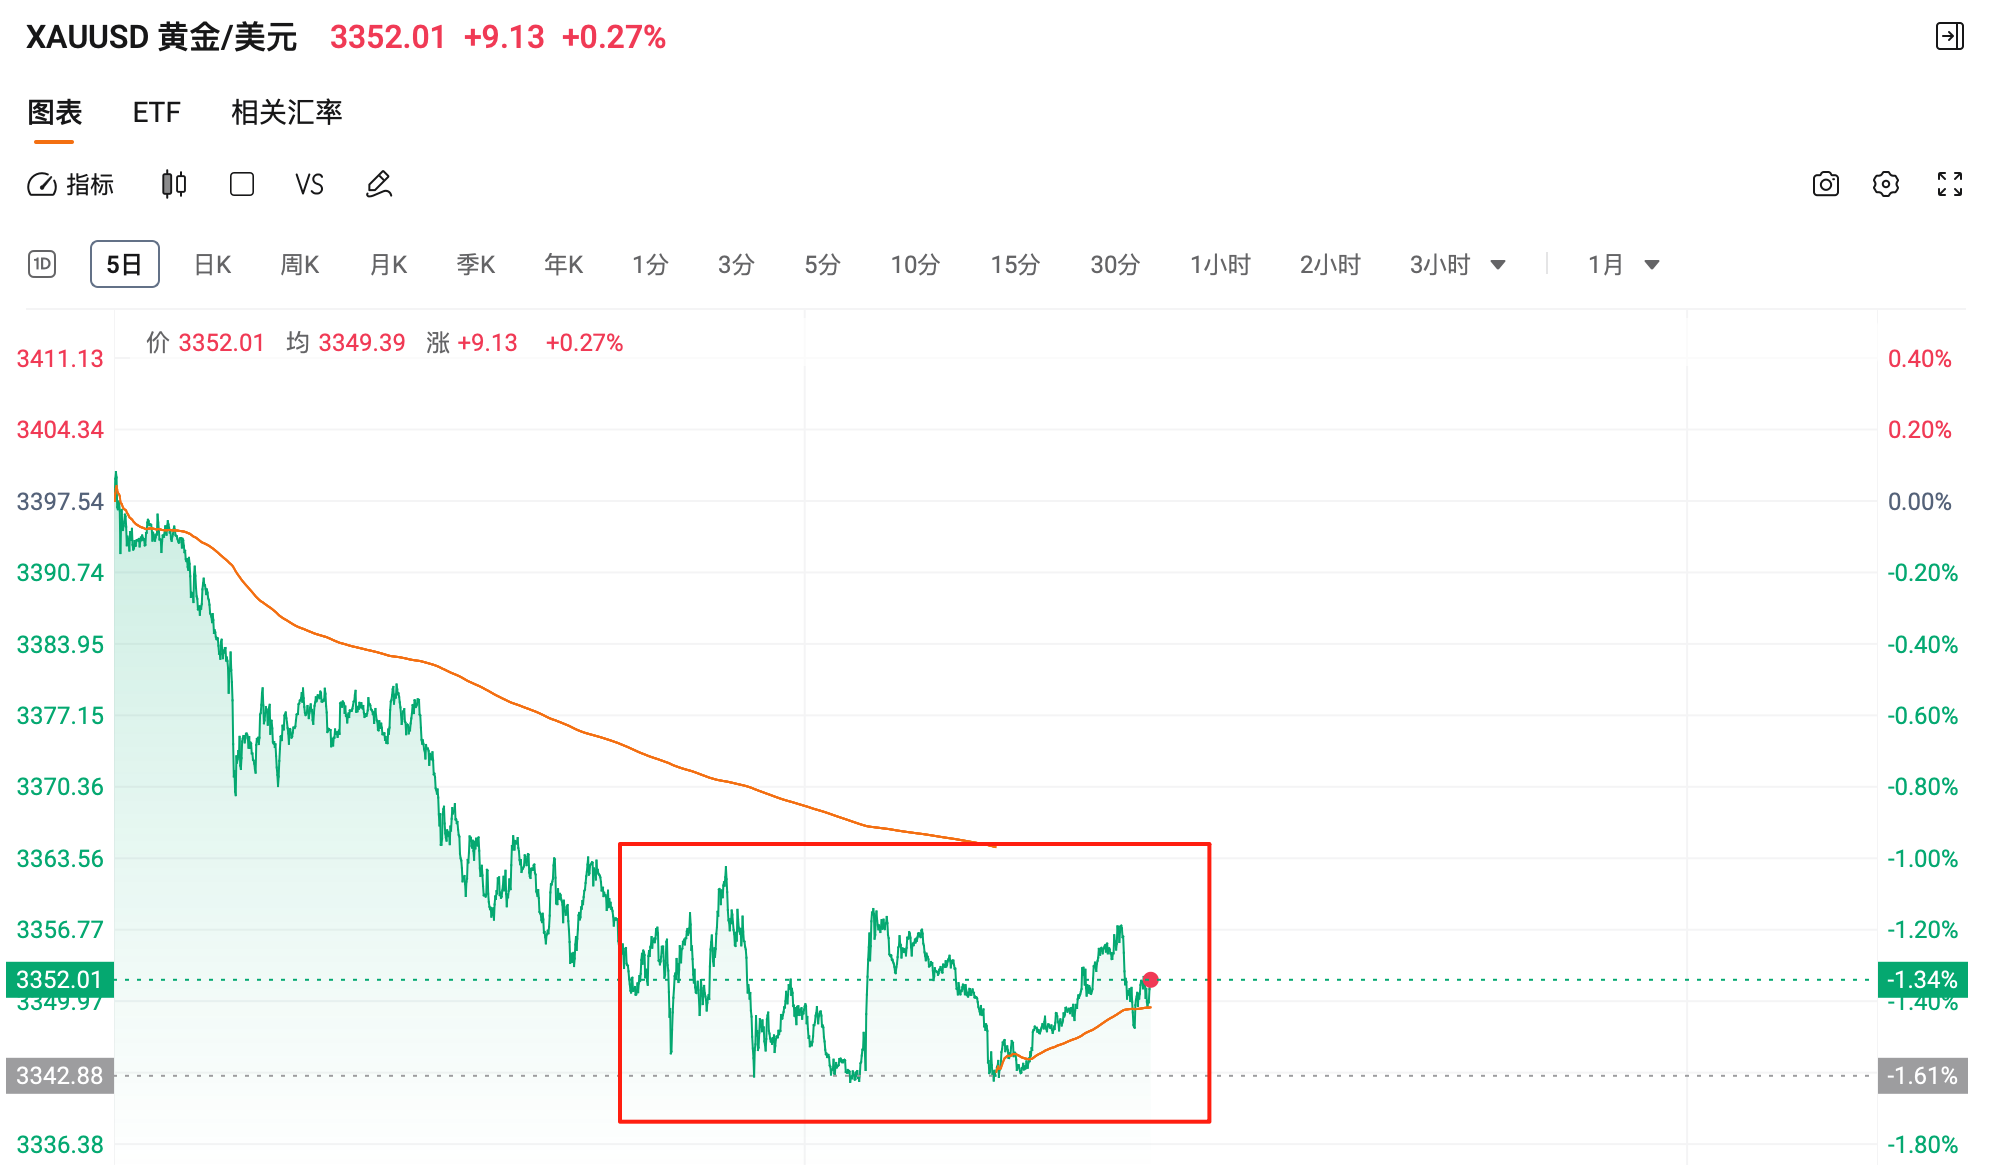Enter fullscreen chart mode
1996x1166 pixels.
1949,185
